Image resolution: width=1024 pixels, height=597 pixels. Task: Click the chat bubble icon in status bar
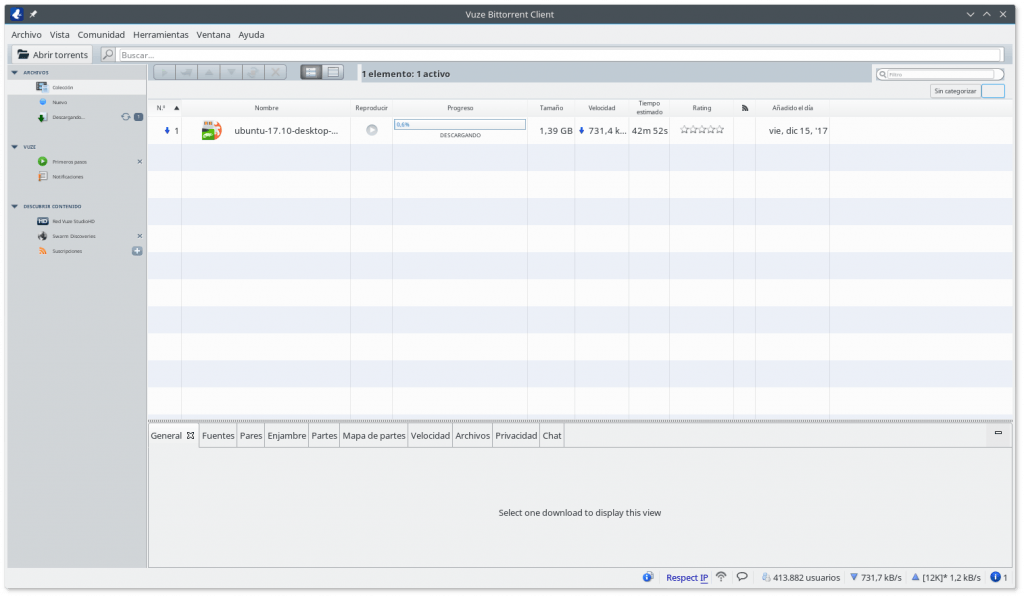coord(742,577)
